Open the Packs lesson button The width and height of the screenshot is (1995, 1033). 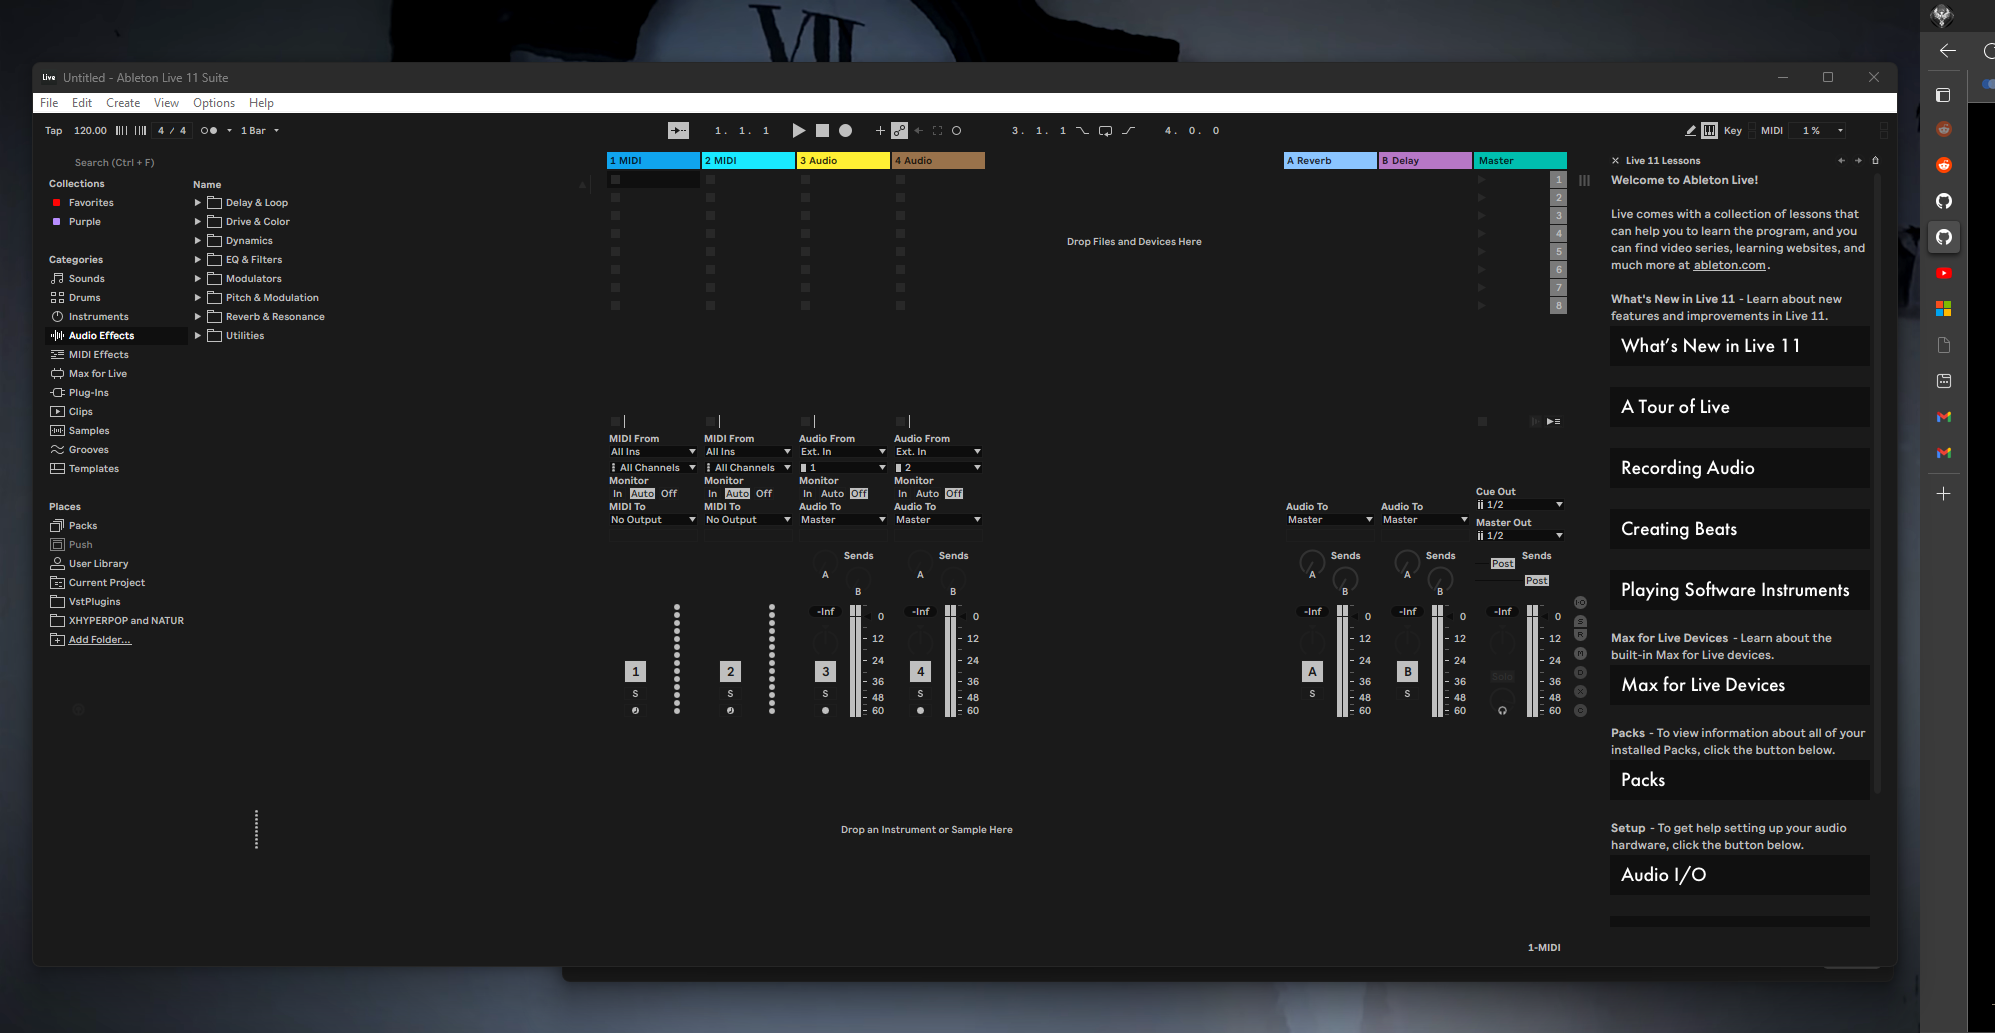point(1739,780)
